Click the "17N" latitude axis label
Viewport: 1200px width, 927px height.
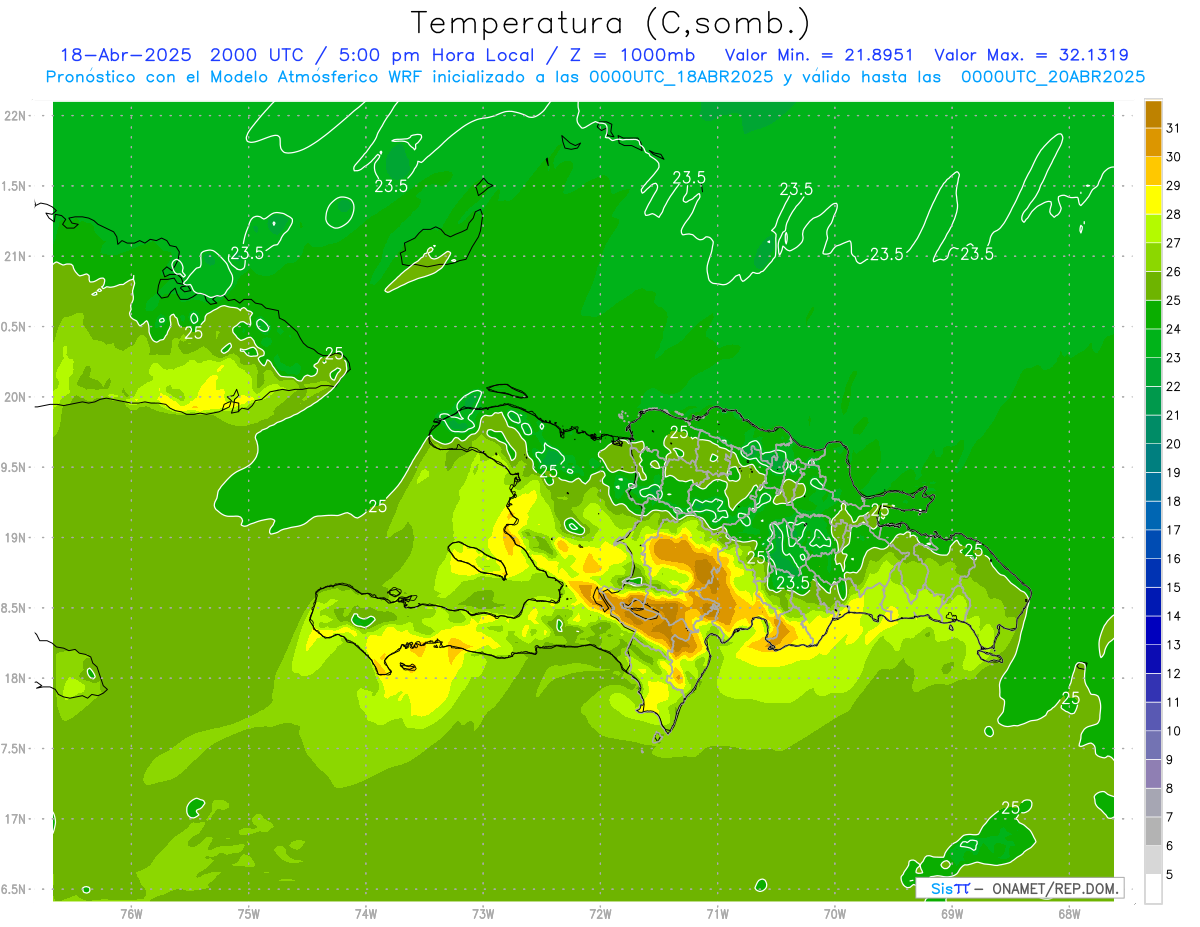tap(16, 819)
